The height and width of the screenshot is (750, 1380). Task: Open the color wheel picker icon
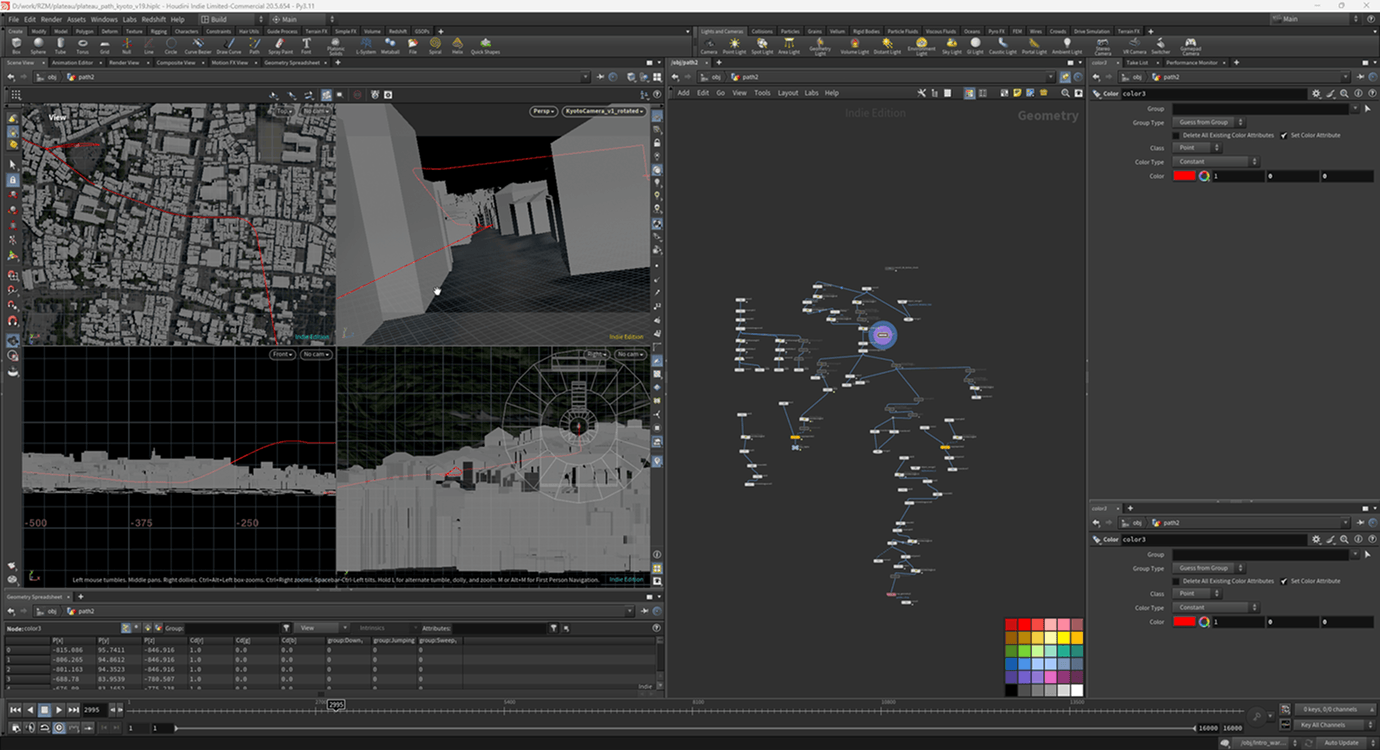(x=1204, y=176)
